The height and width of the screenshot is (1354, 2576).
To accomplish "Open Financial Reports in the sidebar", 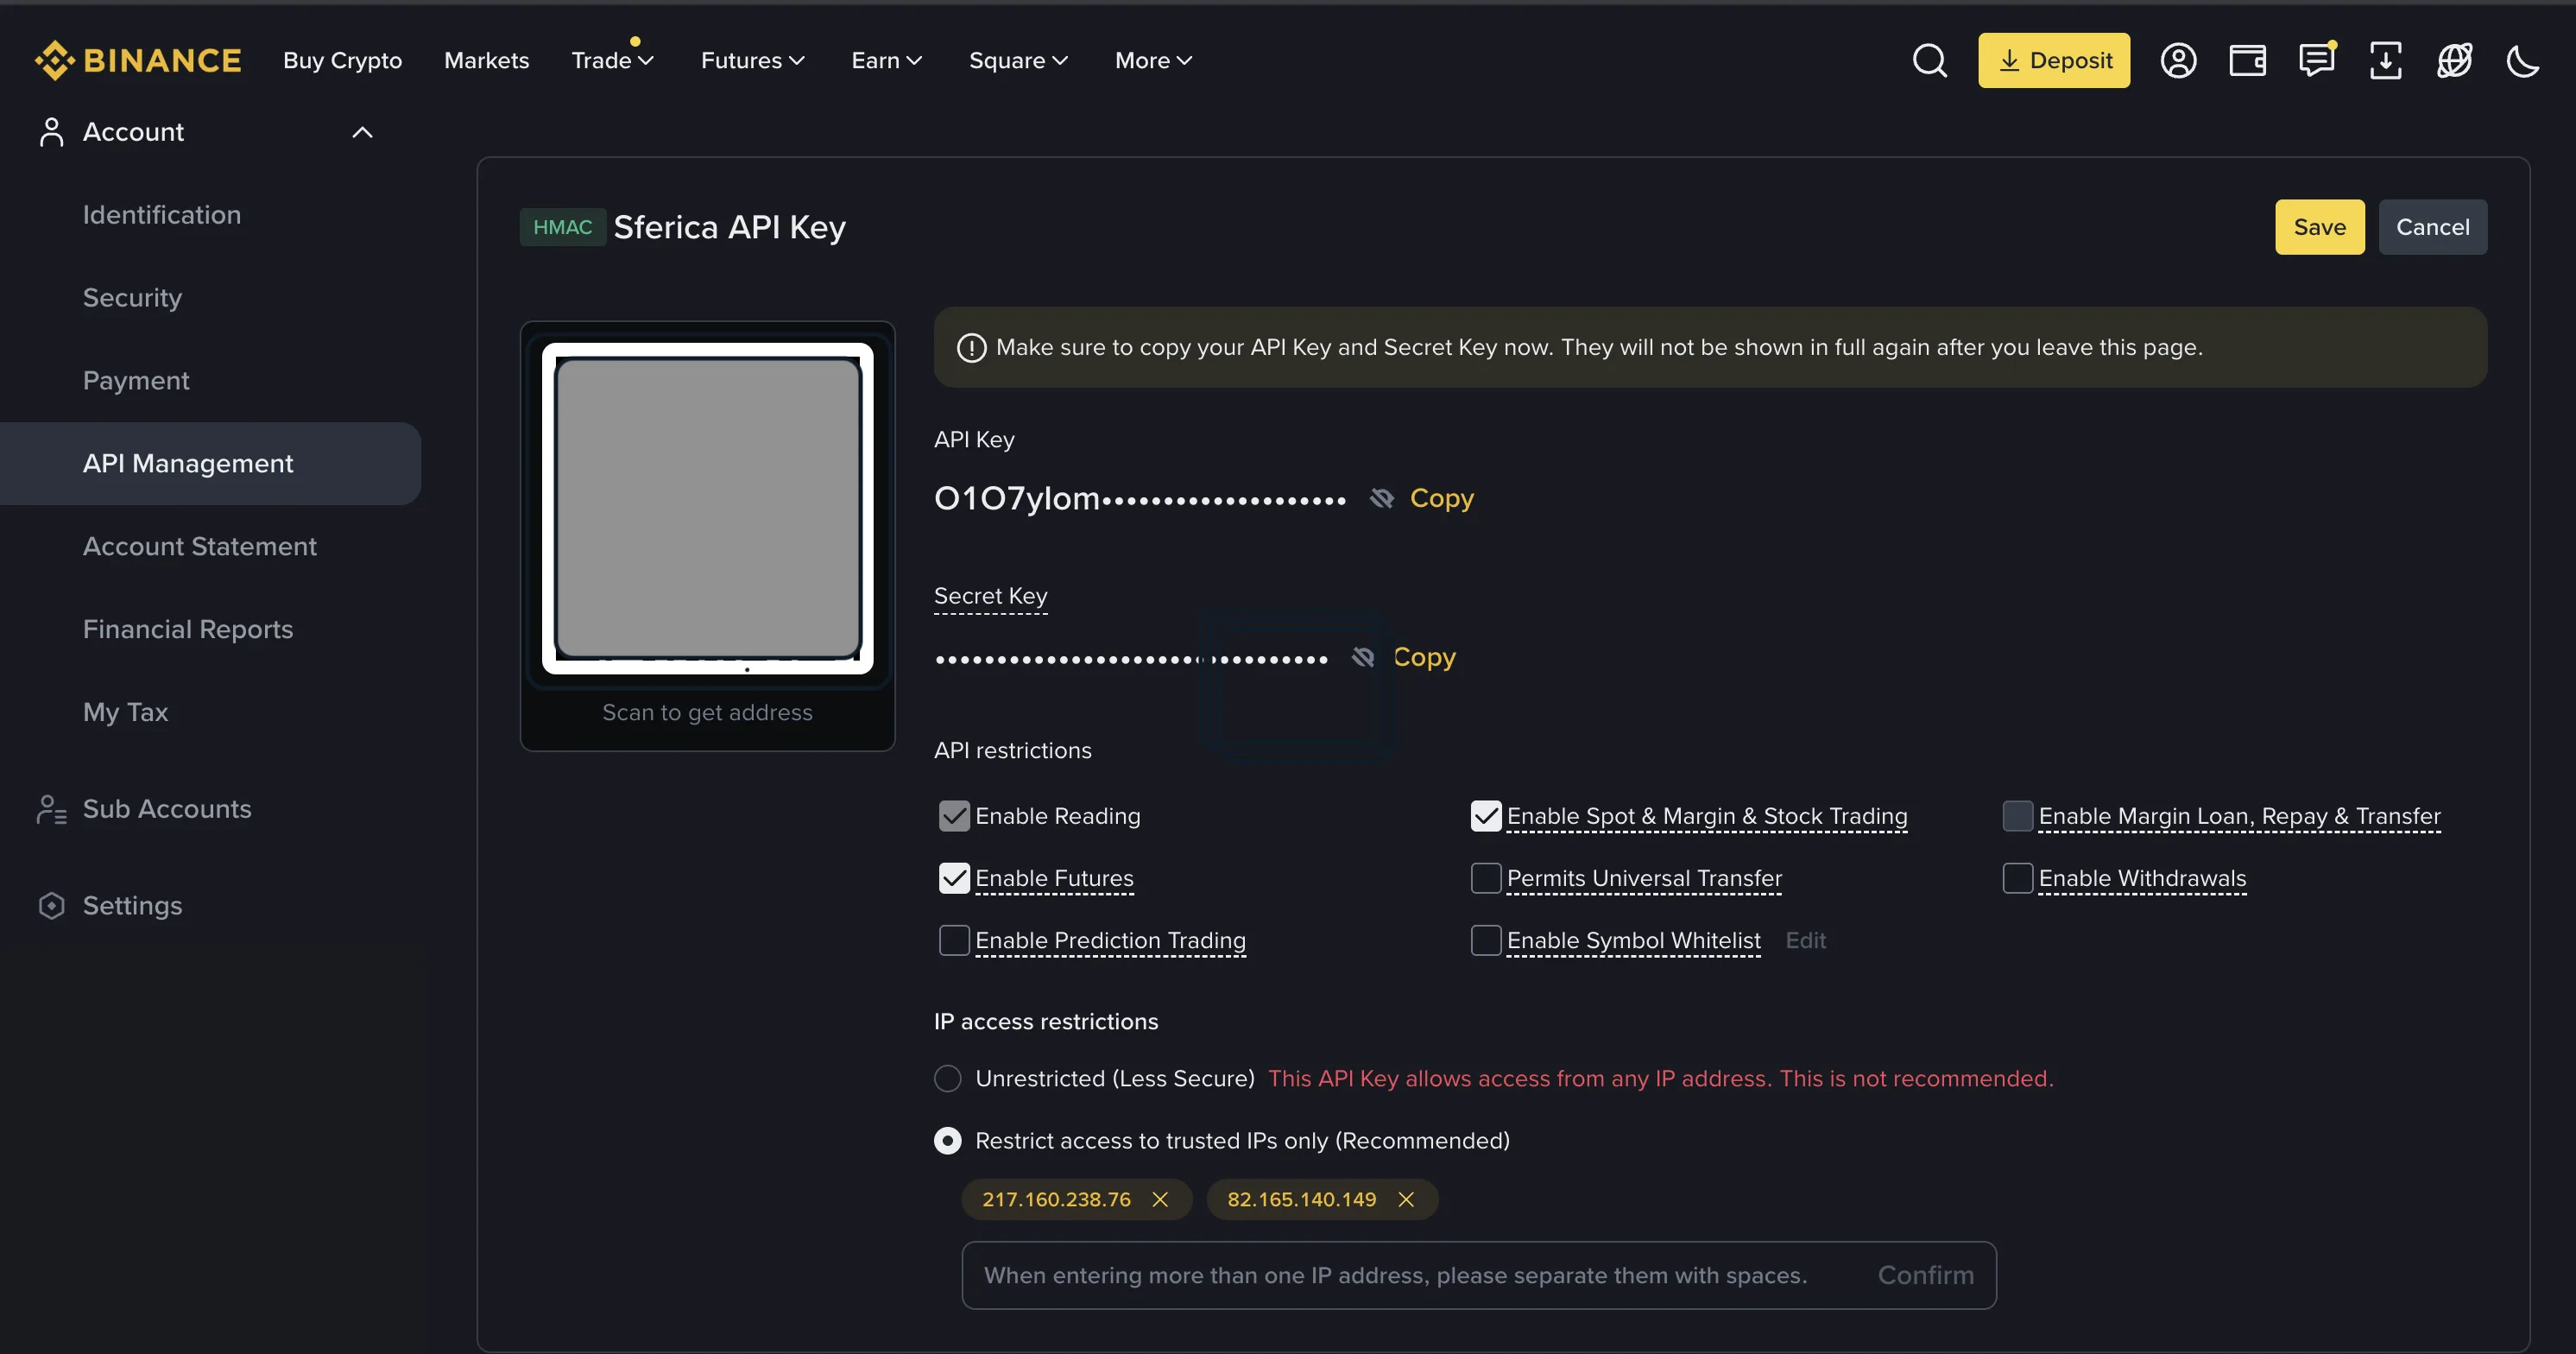I will [x=187, y=630].
